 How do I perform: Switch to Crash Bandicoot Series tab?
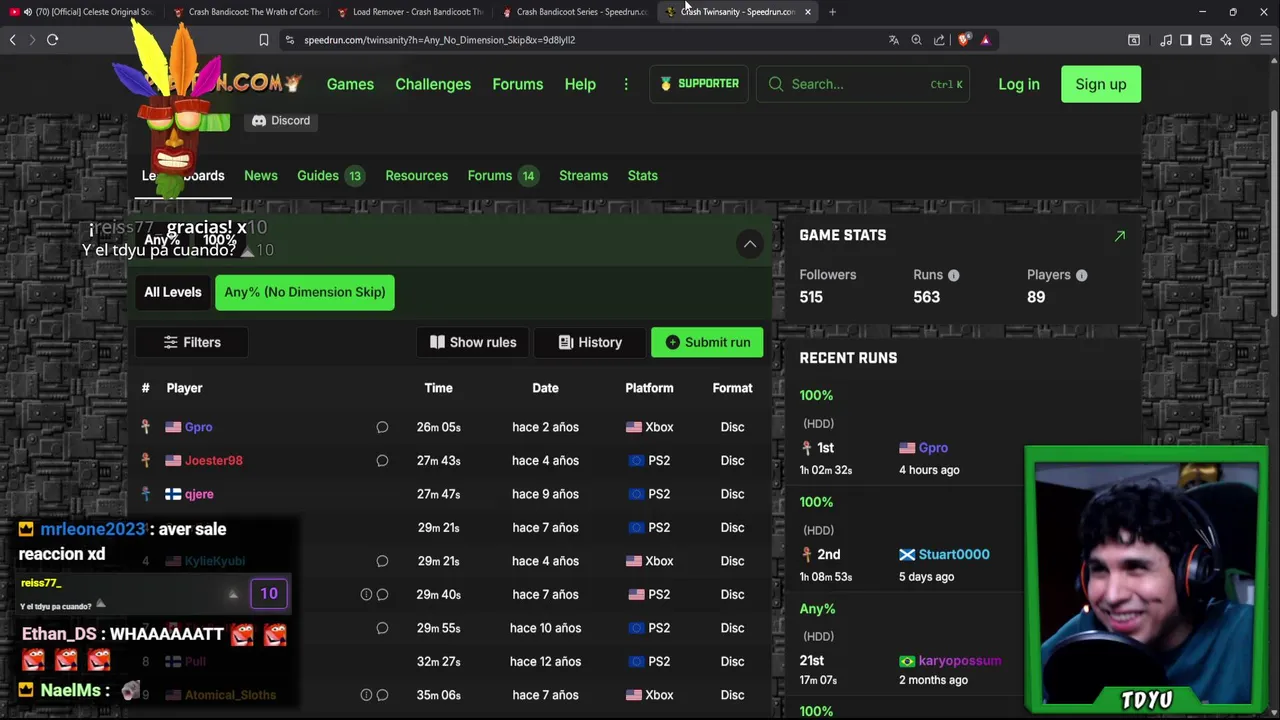coord(575,12)
